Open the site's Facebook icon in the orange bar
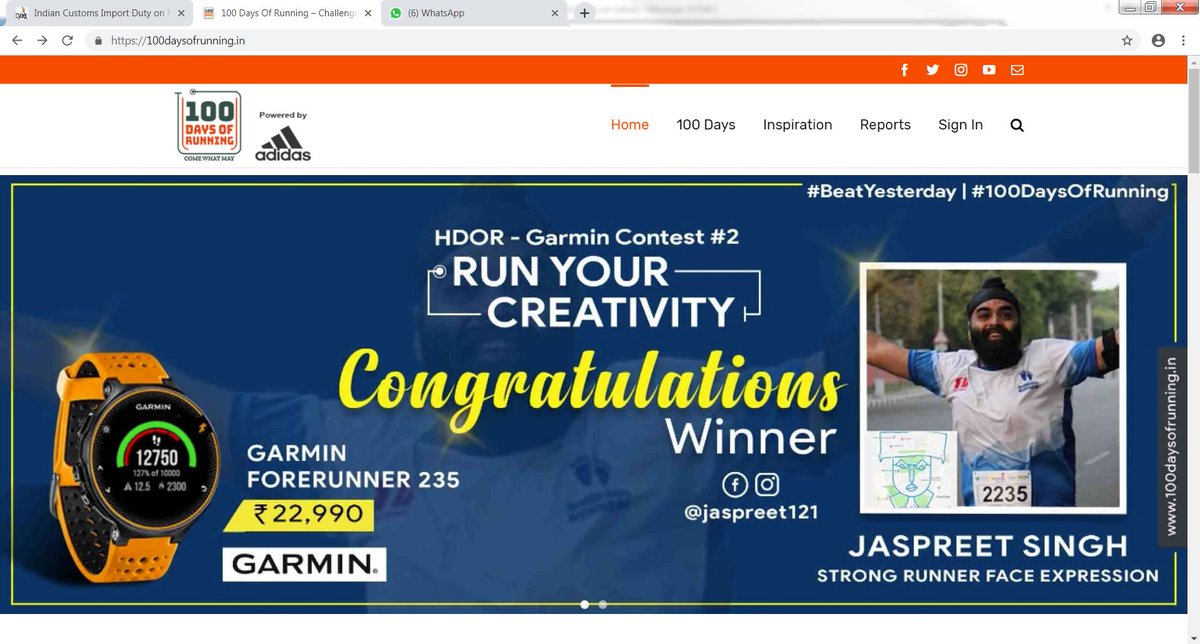The image size is (1200, 644). click(904, 70)
